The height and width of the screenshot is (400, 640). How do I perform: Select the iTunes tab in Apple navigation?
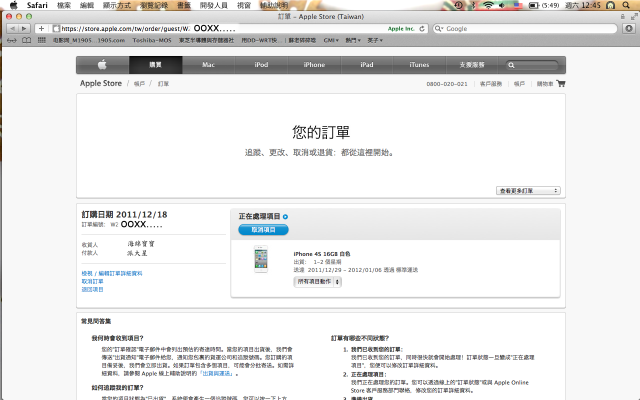tap(419, 64)
